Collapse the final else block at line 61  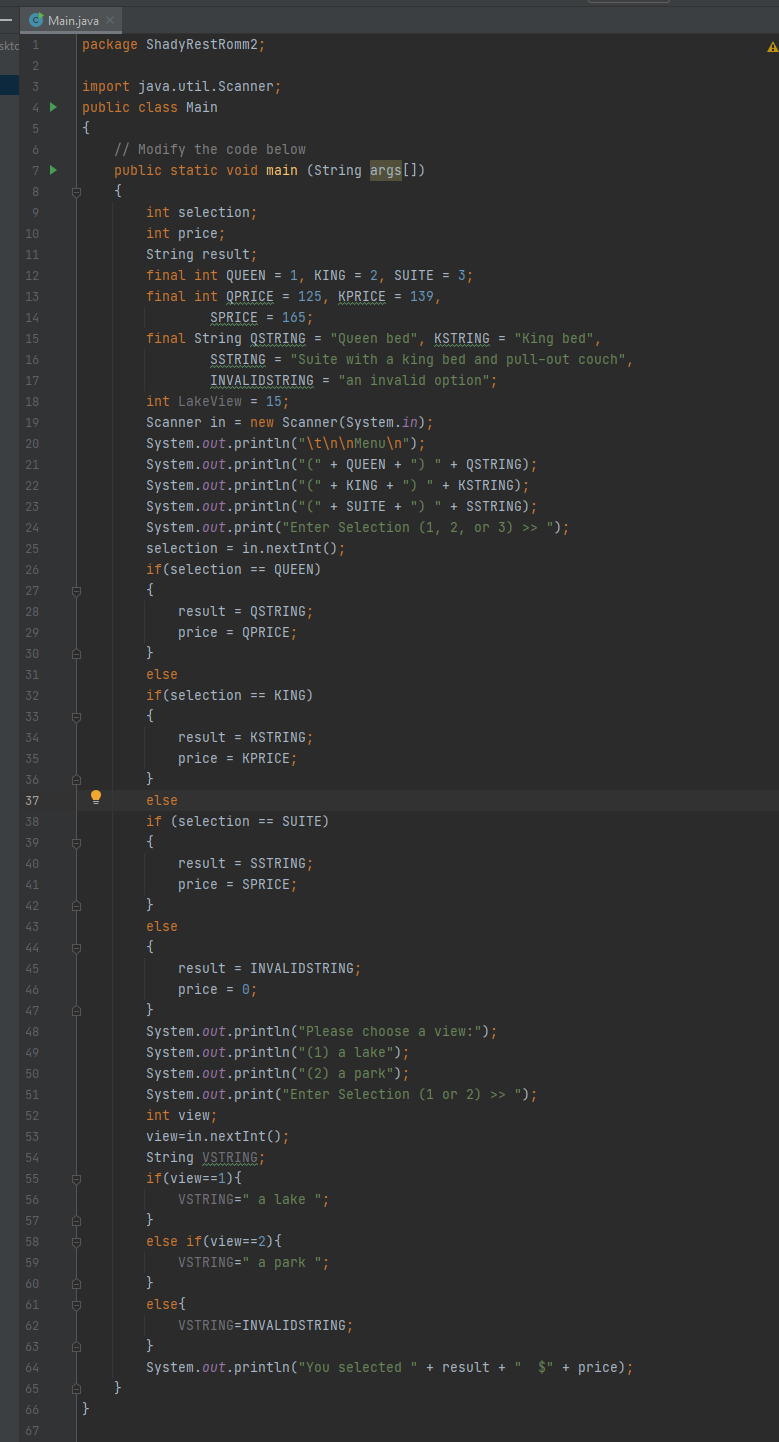pos(76,1304)
